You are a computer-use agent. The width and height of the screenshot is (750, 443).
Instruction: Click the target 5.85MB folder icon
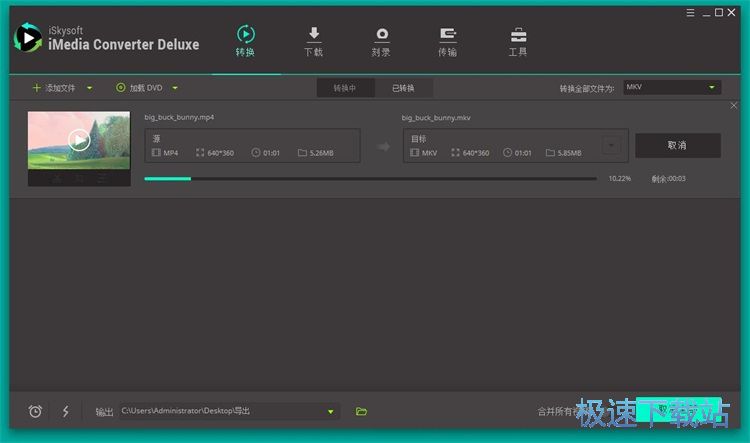(550, 153)
